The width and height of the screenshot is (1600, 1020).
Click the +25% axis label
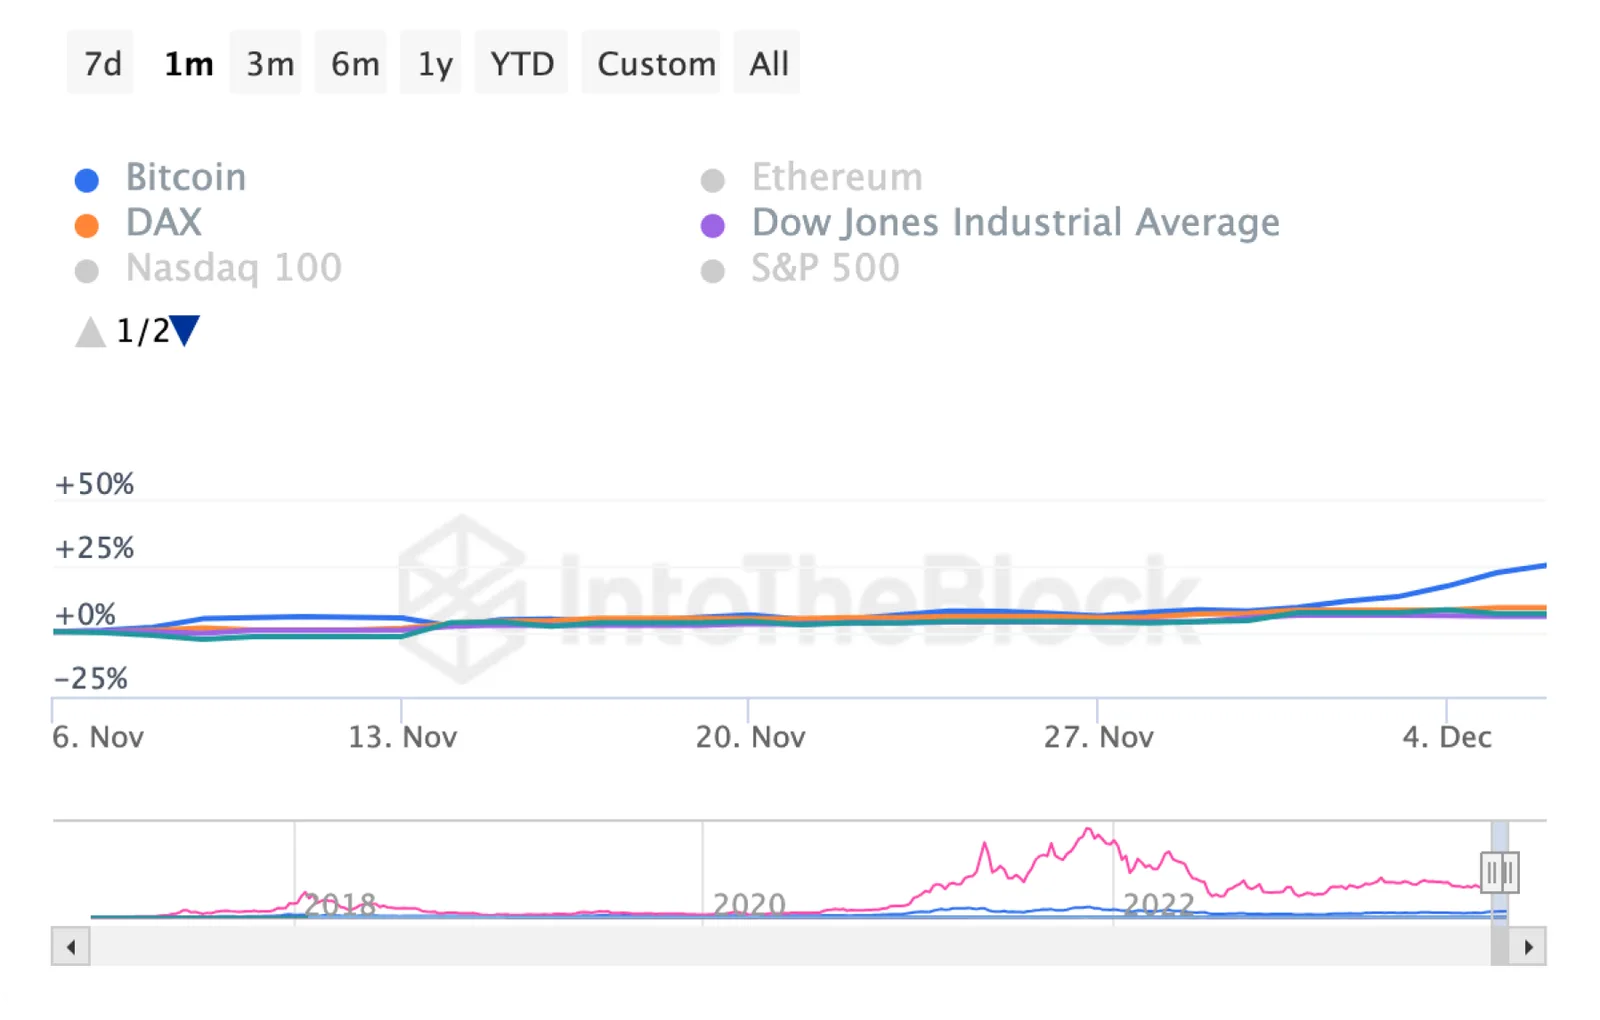pos(94,548)
